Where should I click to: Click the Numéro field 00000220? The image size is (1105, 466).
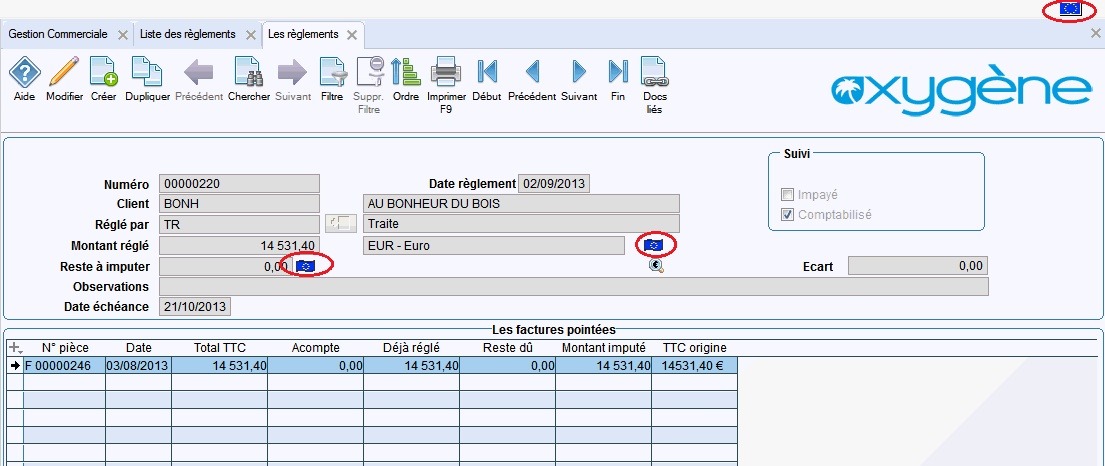[240, 184]
